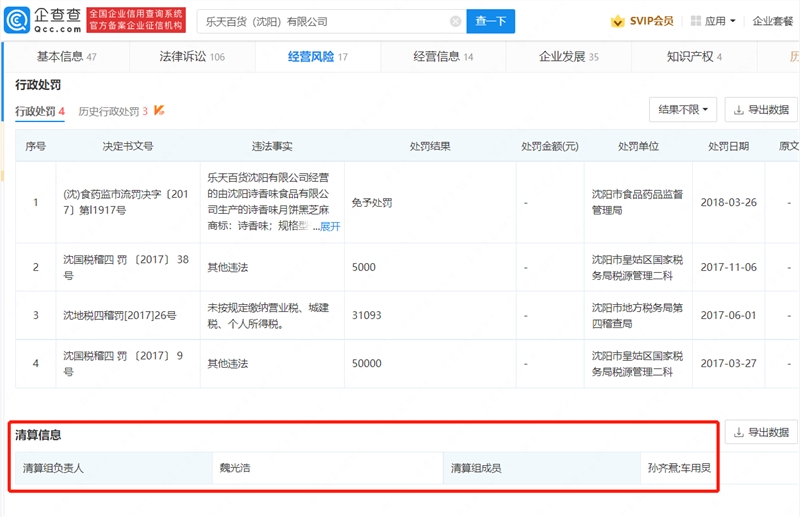Click penalty date 2018-03-26
Viewport: 800px width, 517px height.
tap(728, 203)
